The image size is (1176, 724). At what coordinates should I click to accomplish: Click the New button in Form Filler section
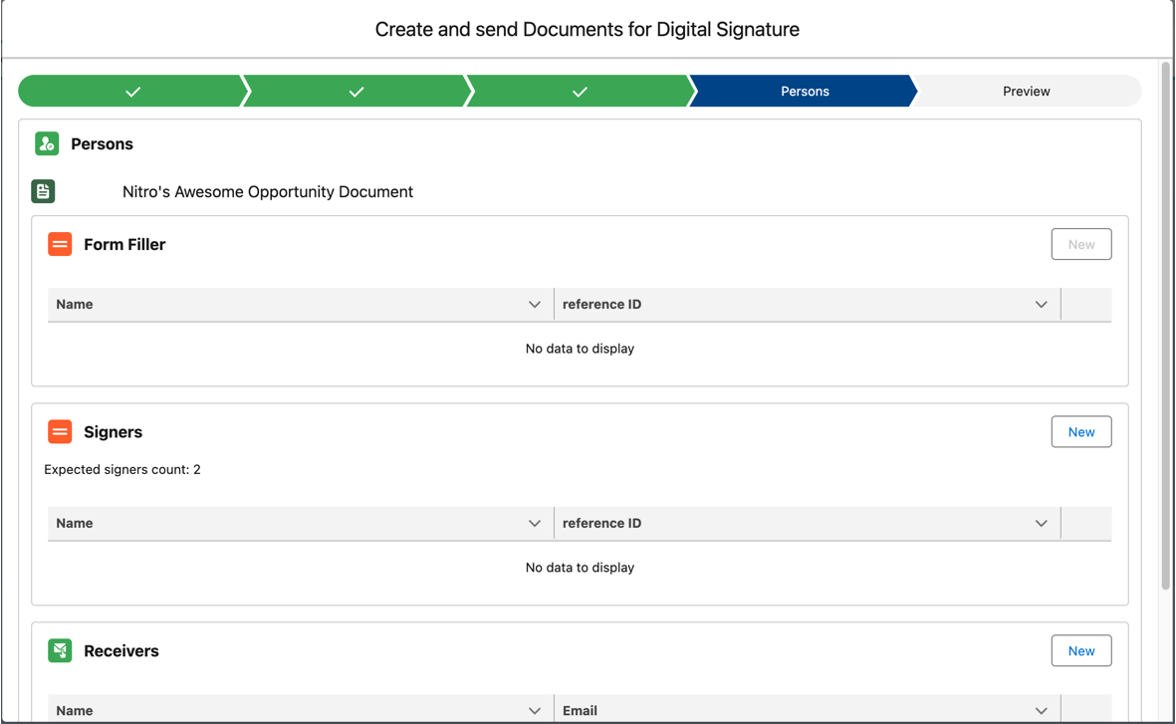point(1081,244)
